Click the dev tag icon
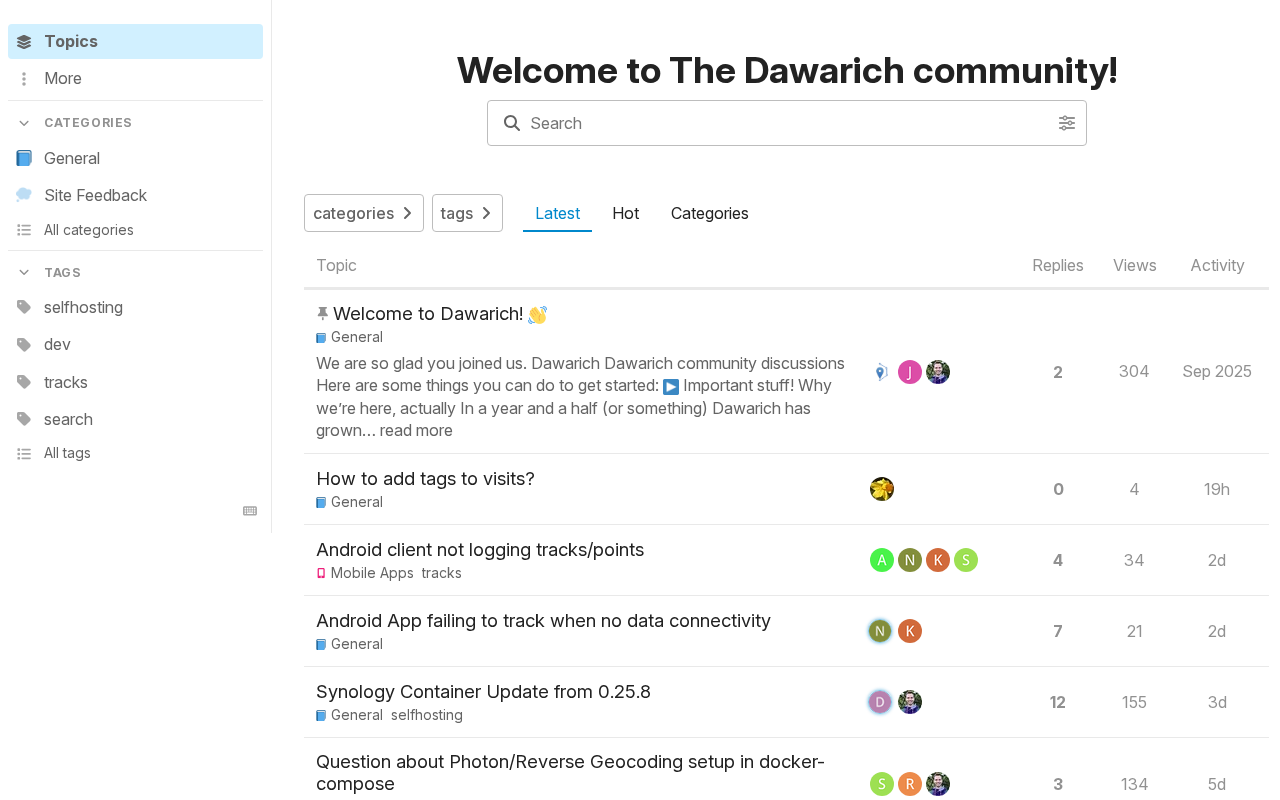The width and height of the screenshot is (1280, 800). (x=24, y=344)
